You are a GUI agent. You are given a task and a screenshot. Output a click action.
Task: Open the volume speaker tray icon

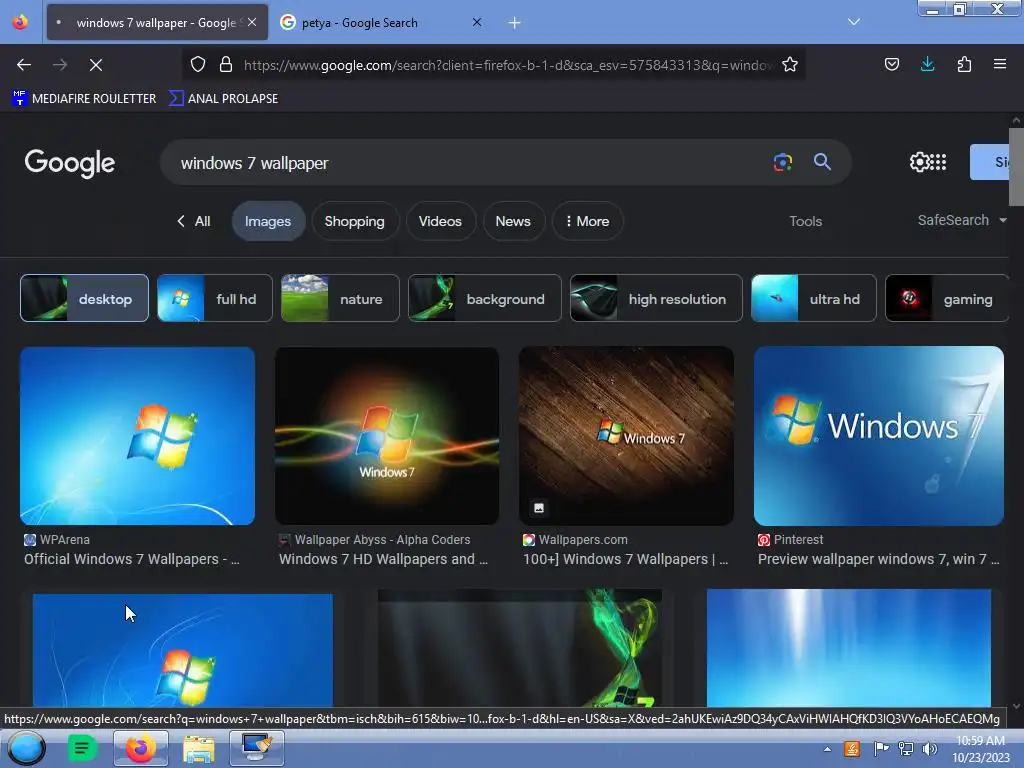click(929, 749)
